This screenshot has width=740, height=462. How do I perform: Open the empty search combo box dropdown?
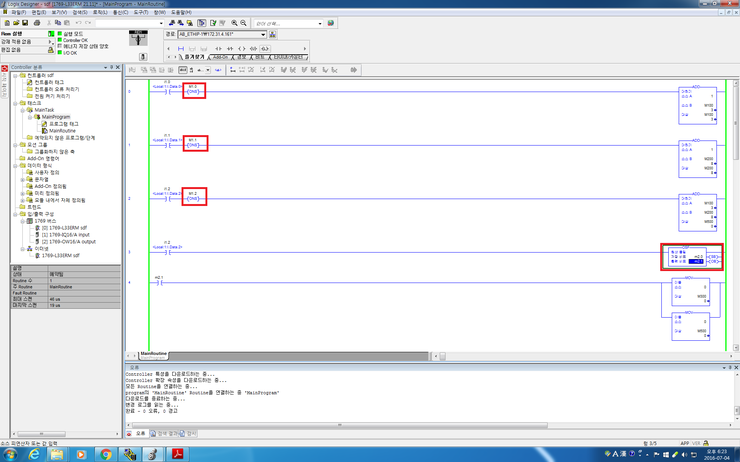[160, 23]
